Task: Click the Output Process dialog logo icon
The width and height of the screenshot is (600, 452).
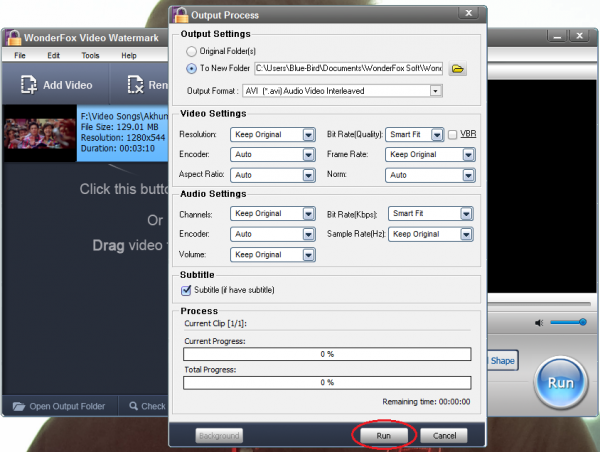Action: [180, 15]
